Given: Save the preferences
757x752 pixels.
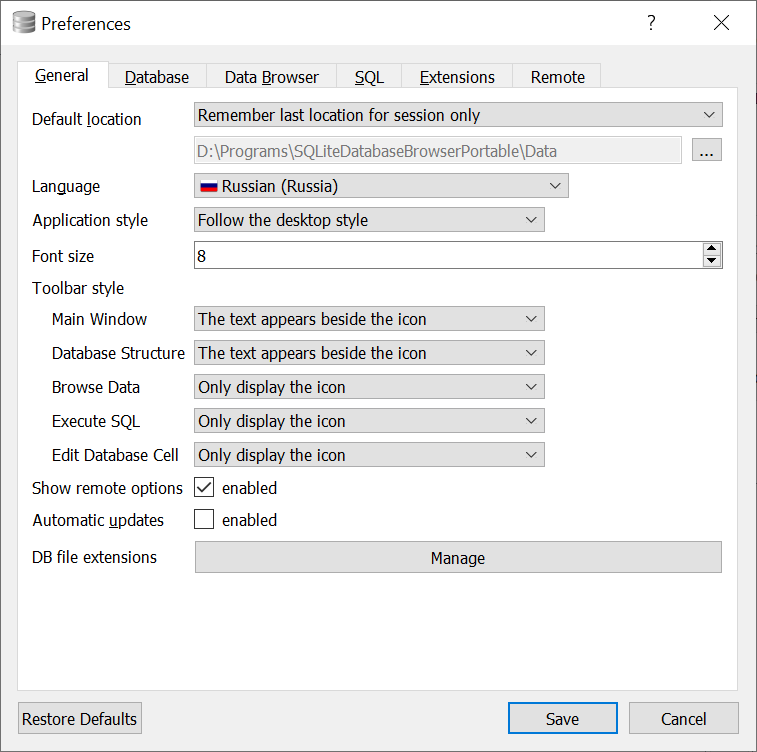Looking at the screenshot, I should (x=562, y=719).
